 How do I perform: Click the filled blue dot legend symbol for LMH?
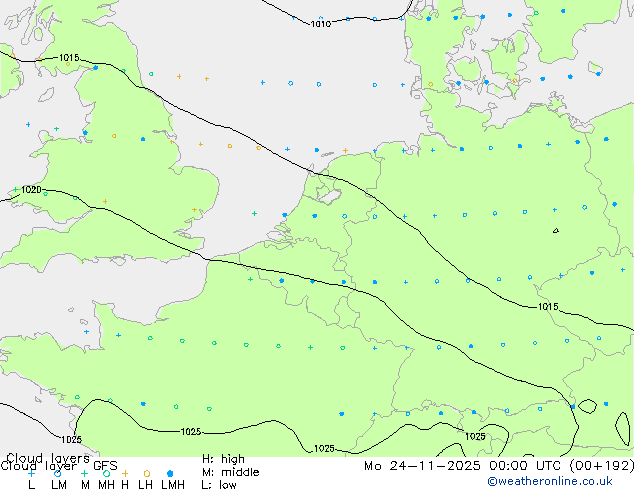[170, 473]
